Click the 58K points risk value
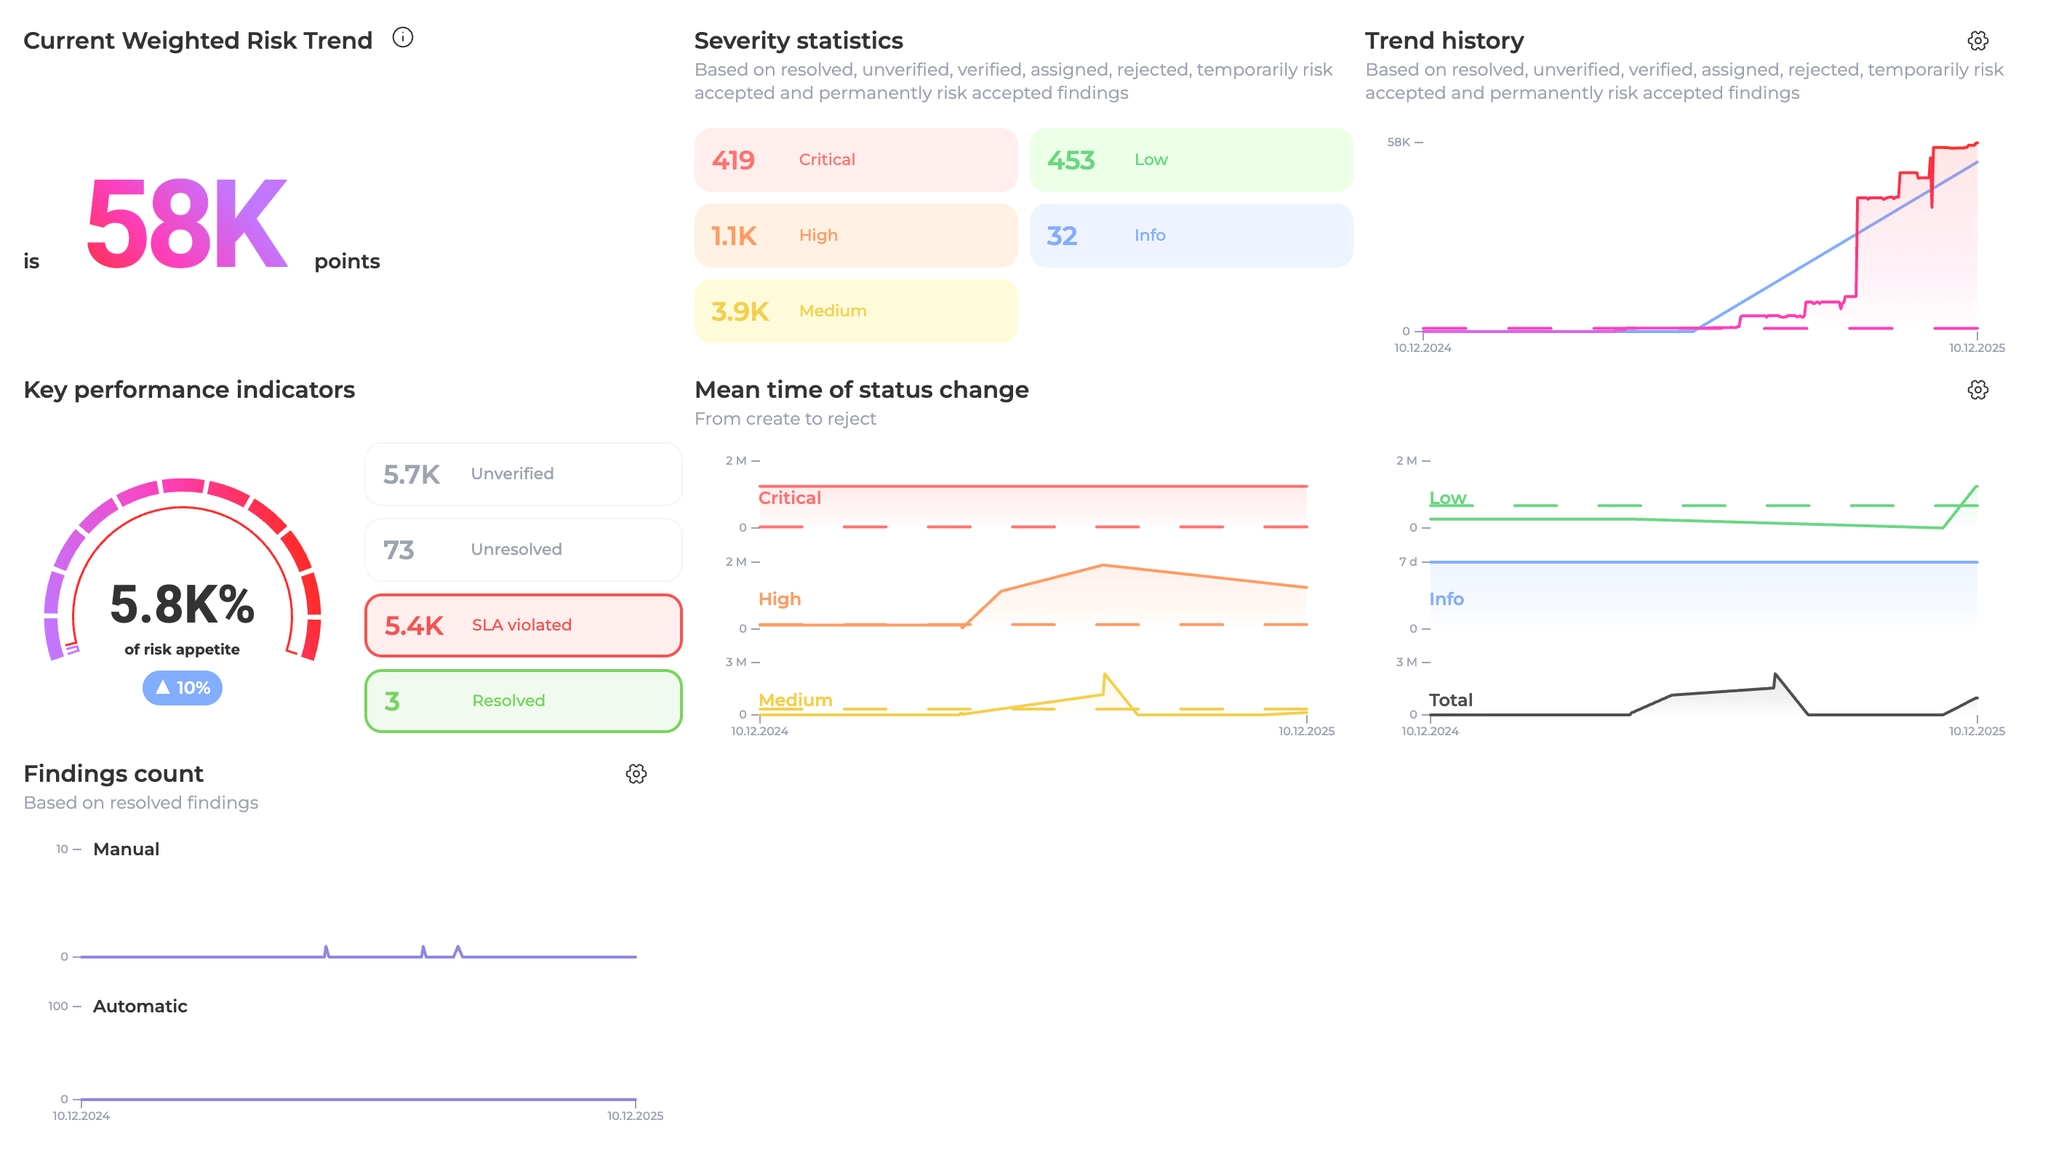2048x1152 pixels. tap(187, 225)
